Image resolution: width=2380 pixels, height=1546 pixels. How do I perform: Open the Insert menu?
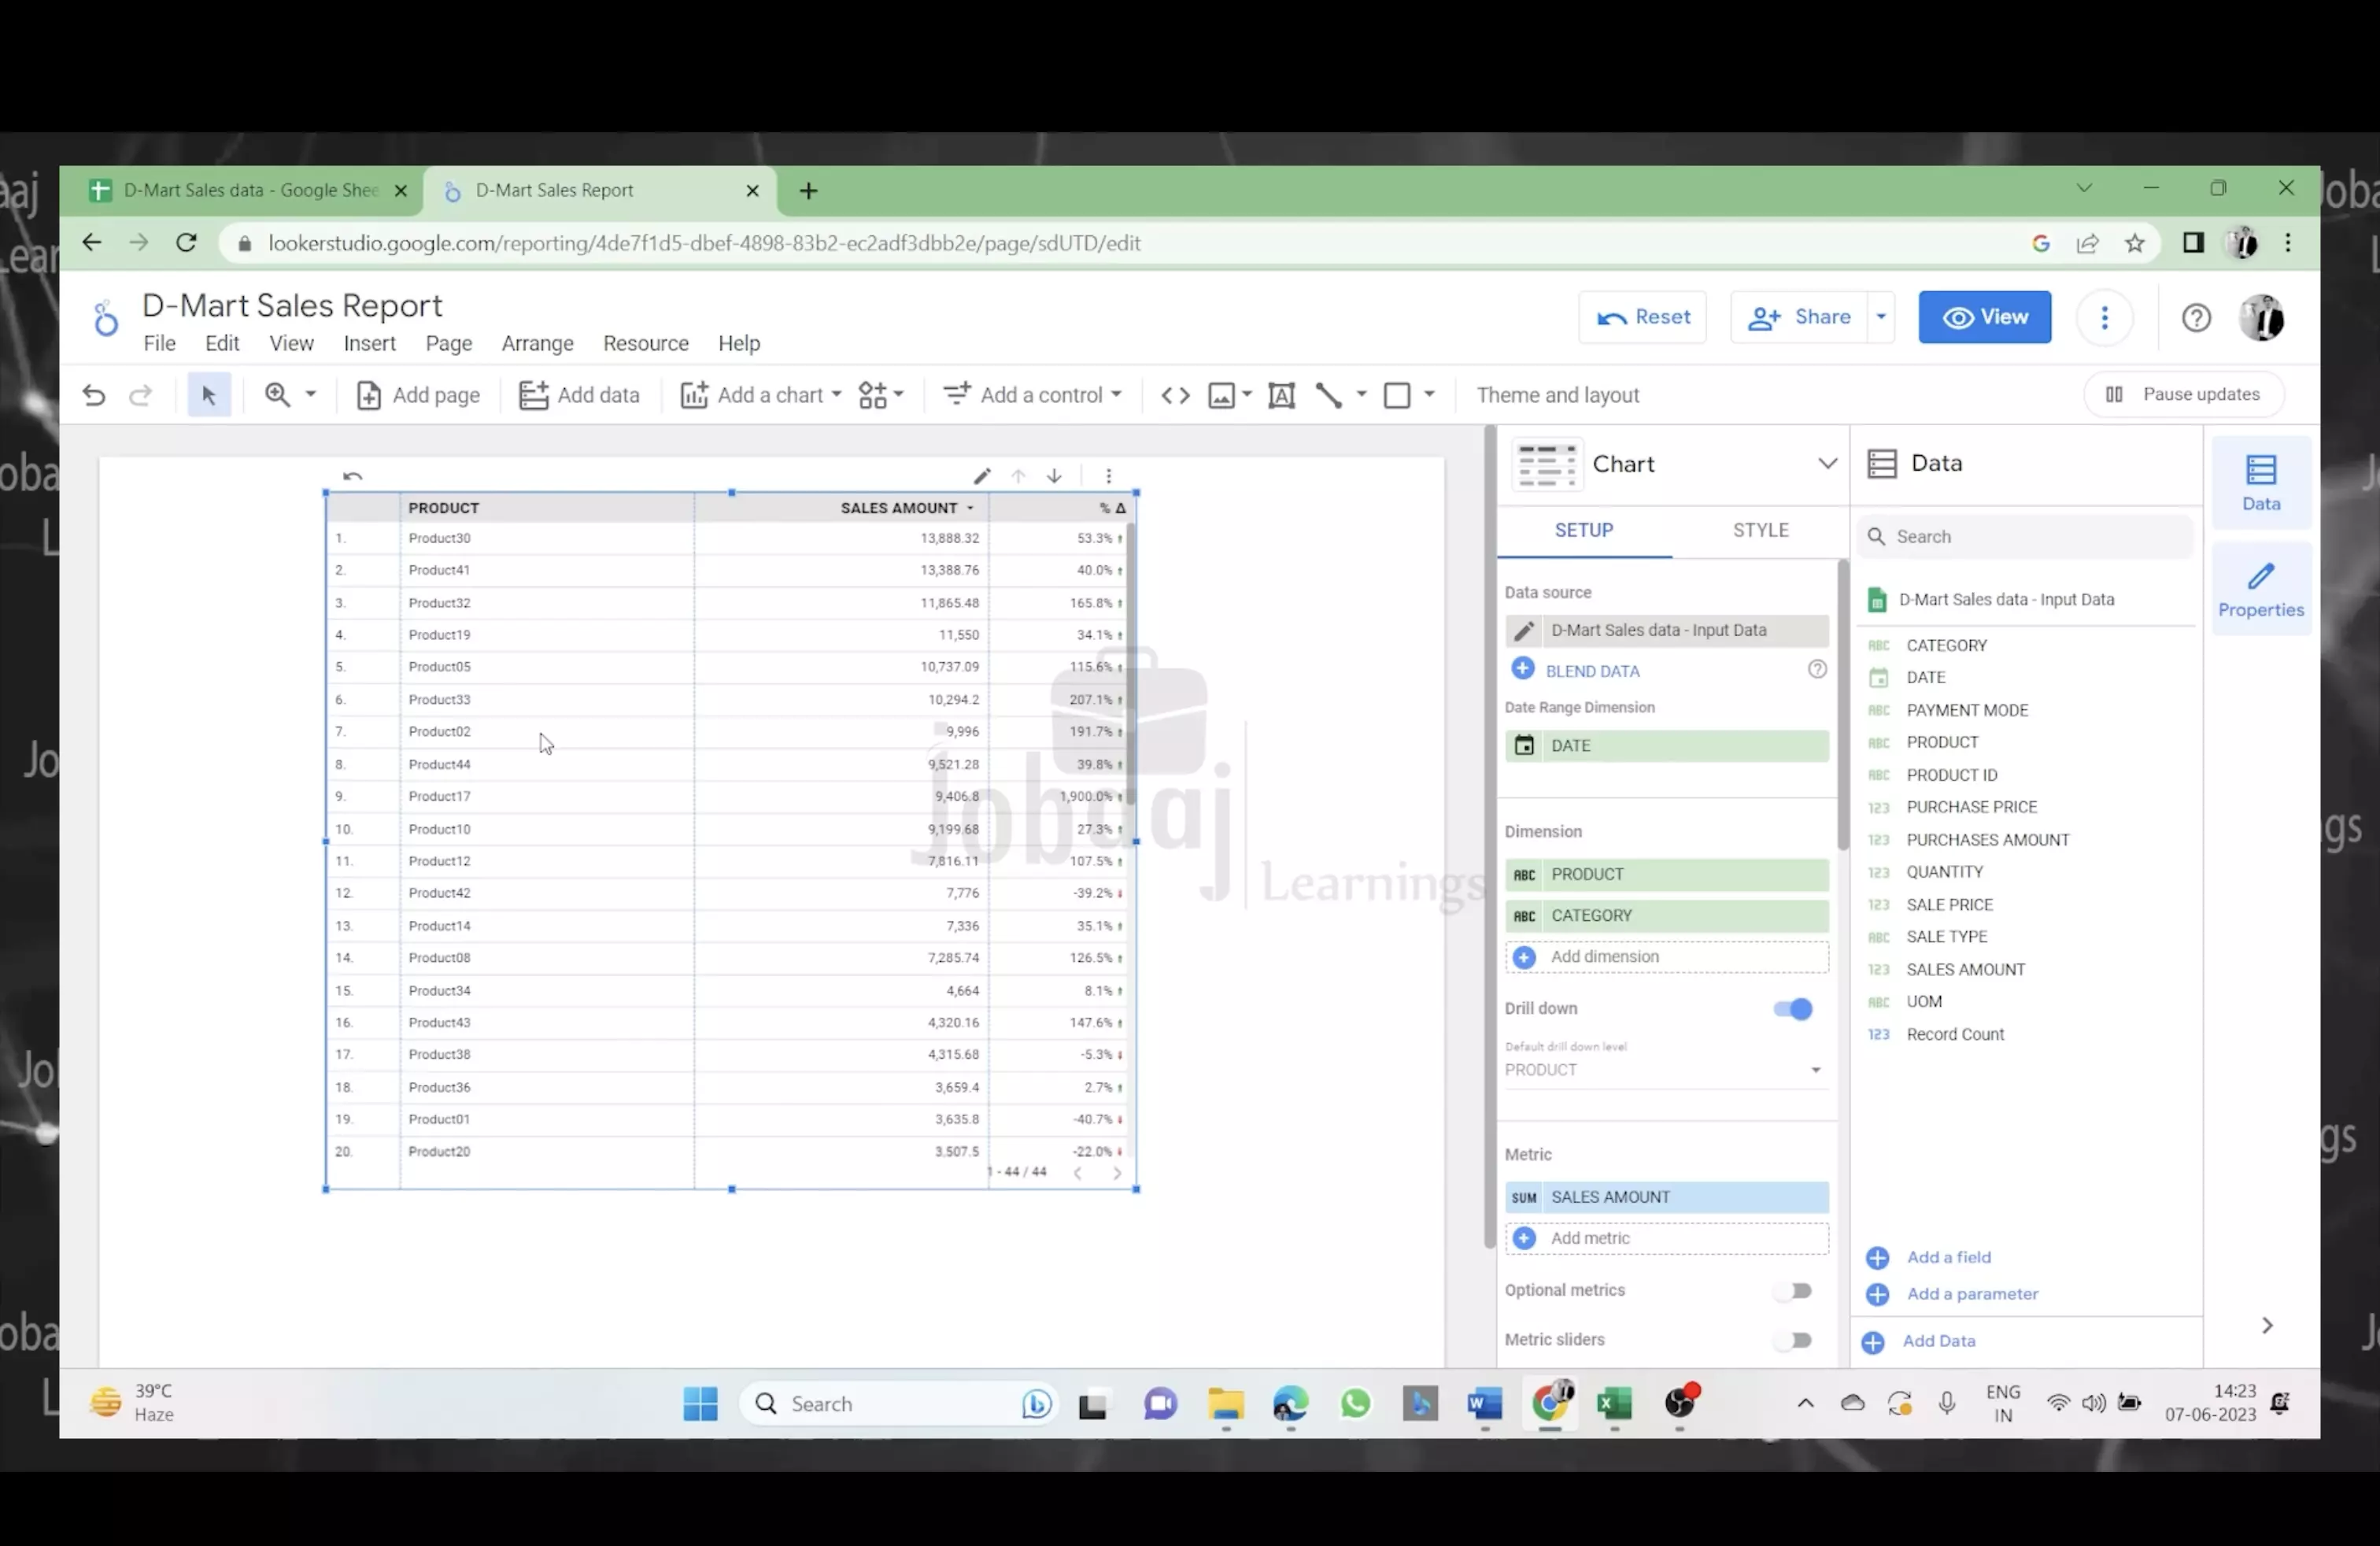370,343
